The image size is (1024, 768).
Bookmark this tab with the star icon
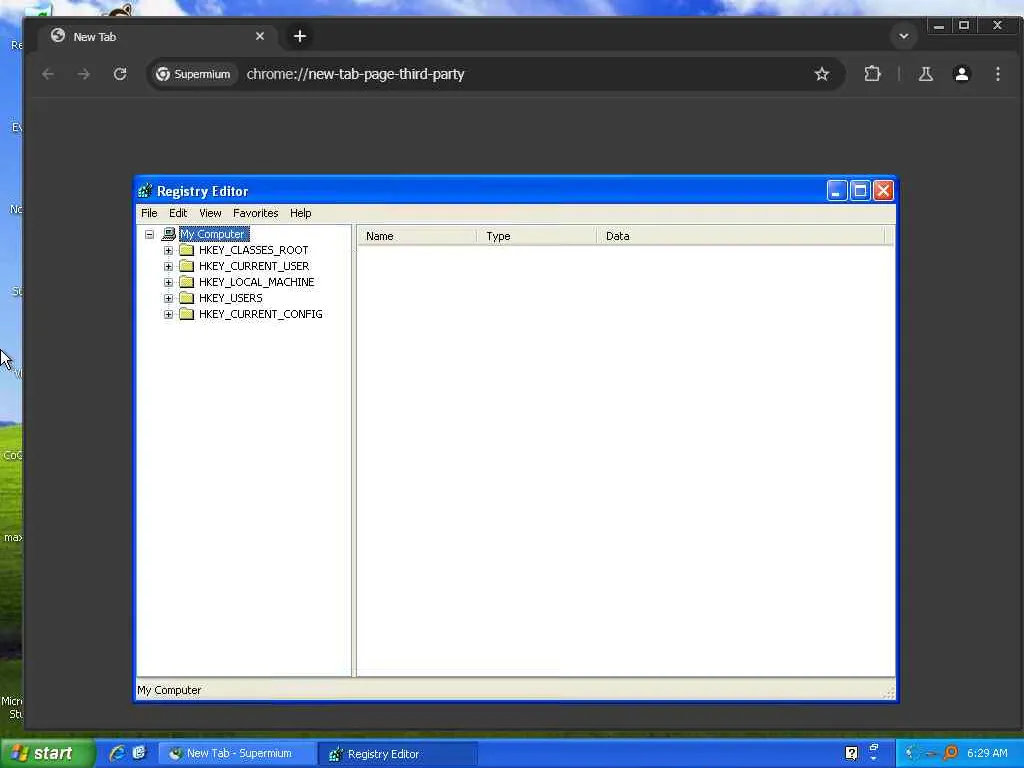click(x=822, y=74)
